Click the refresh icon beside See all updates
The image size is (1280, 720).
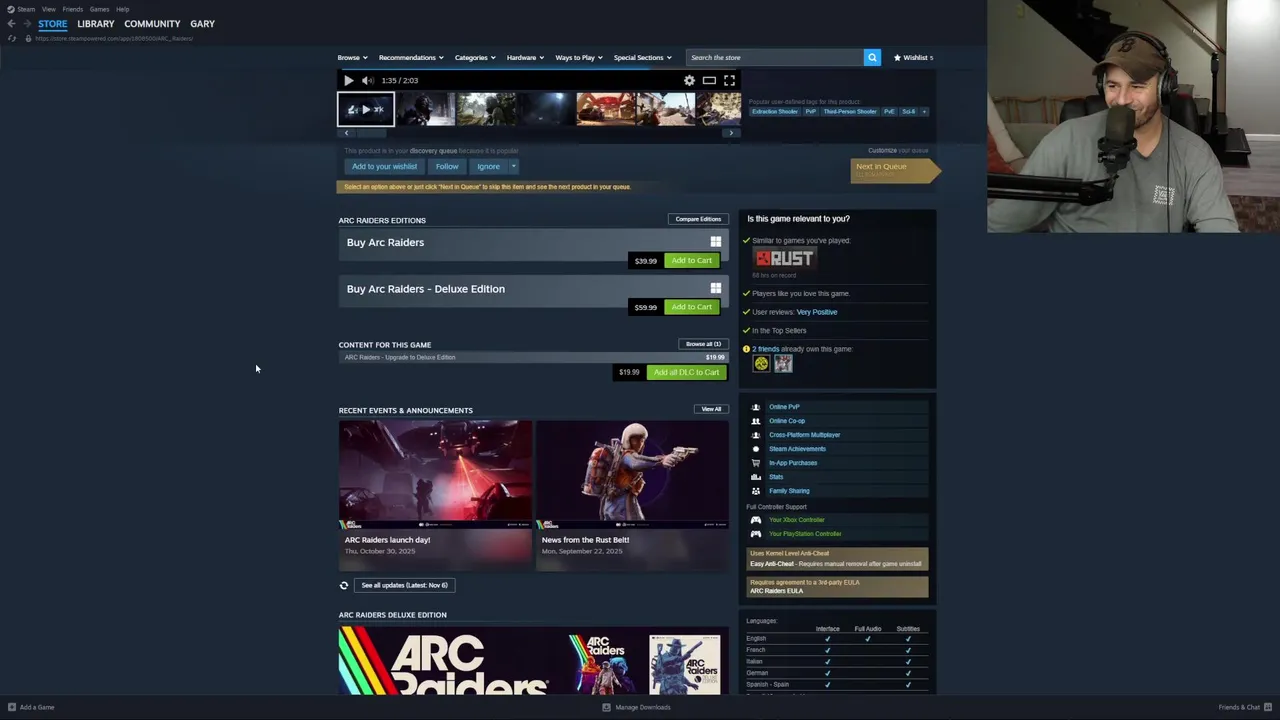click(x=344, y=585)
